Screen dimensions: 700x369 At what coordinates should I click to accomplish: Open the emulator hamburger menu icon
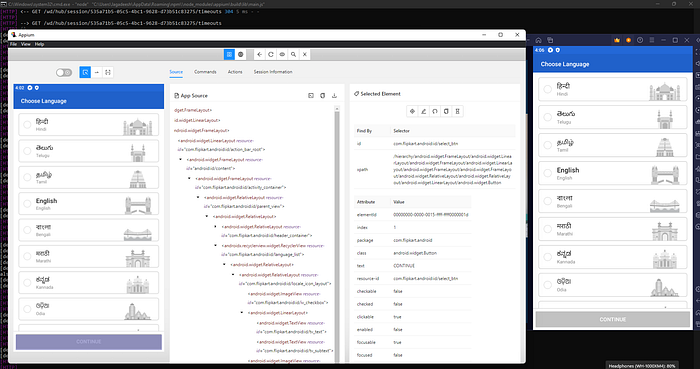652,40
